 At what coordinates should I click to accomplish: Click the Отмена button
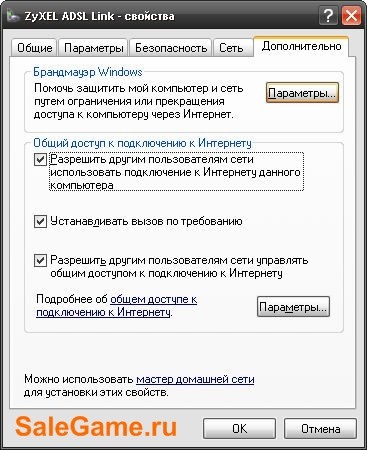[320, 428]
